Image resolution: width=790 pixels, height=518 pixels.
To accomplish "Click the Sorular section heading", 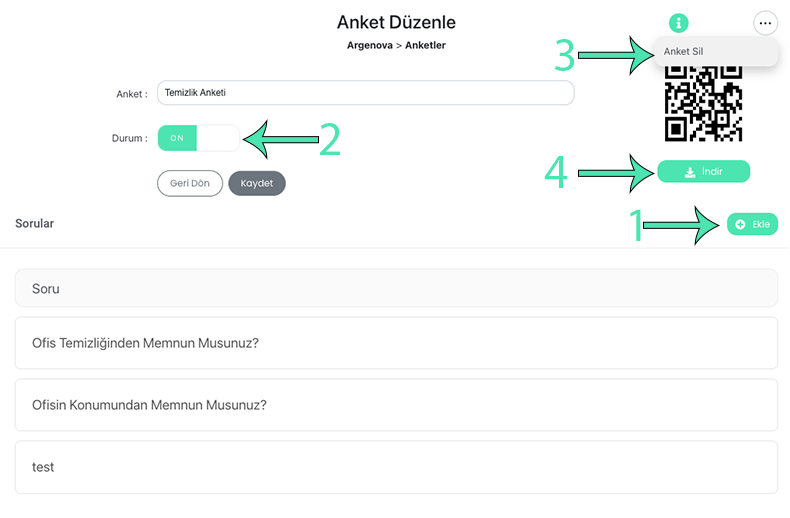I will click(x=34, y=223).
